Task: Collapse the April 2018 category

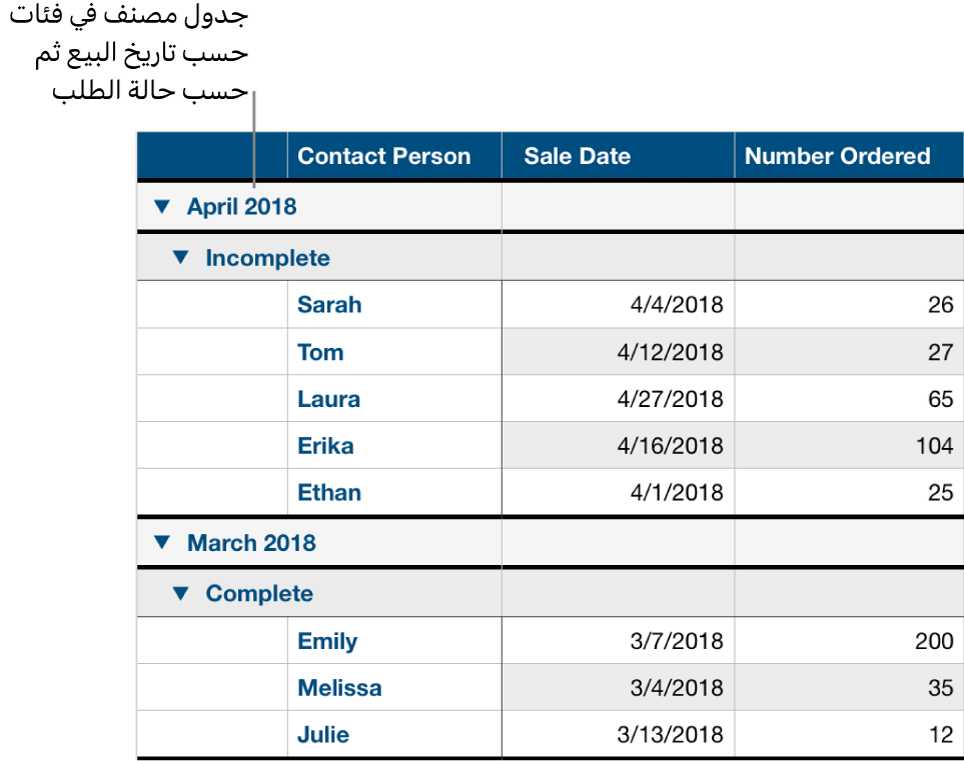Action: click(x=163, y=206)
